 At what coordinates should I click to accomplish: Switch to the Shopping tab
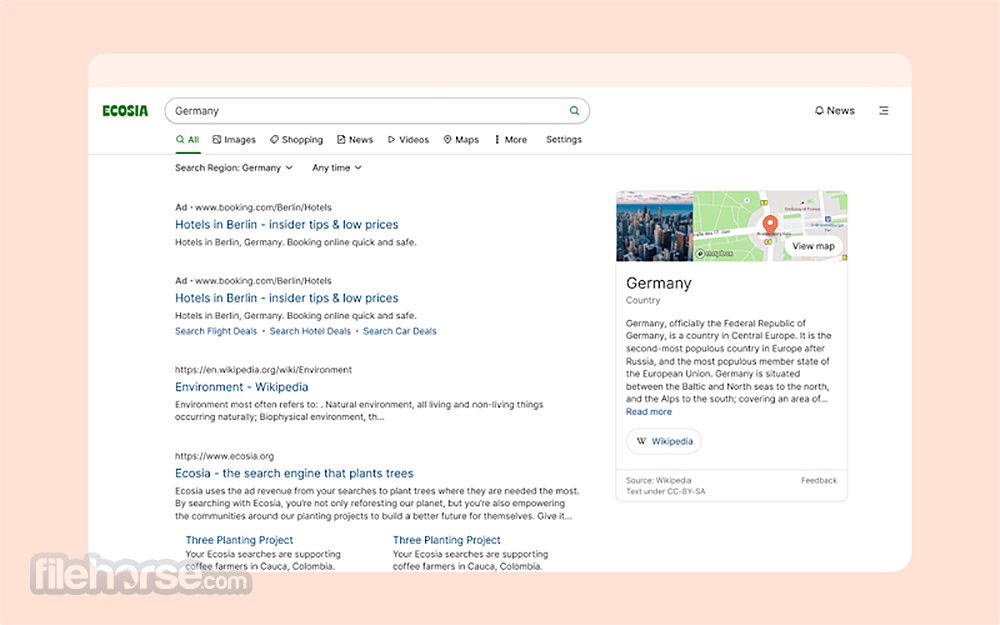(296, 140)
